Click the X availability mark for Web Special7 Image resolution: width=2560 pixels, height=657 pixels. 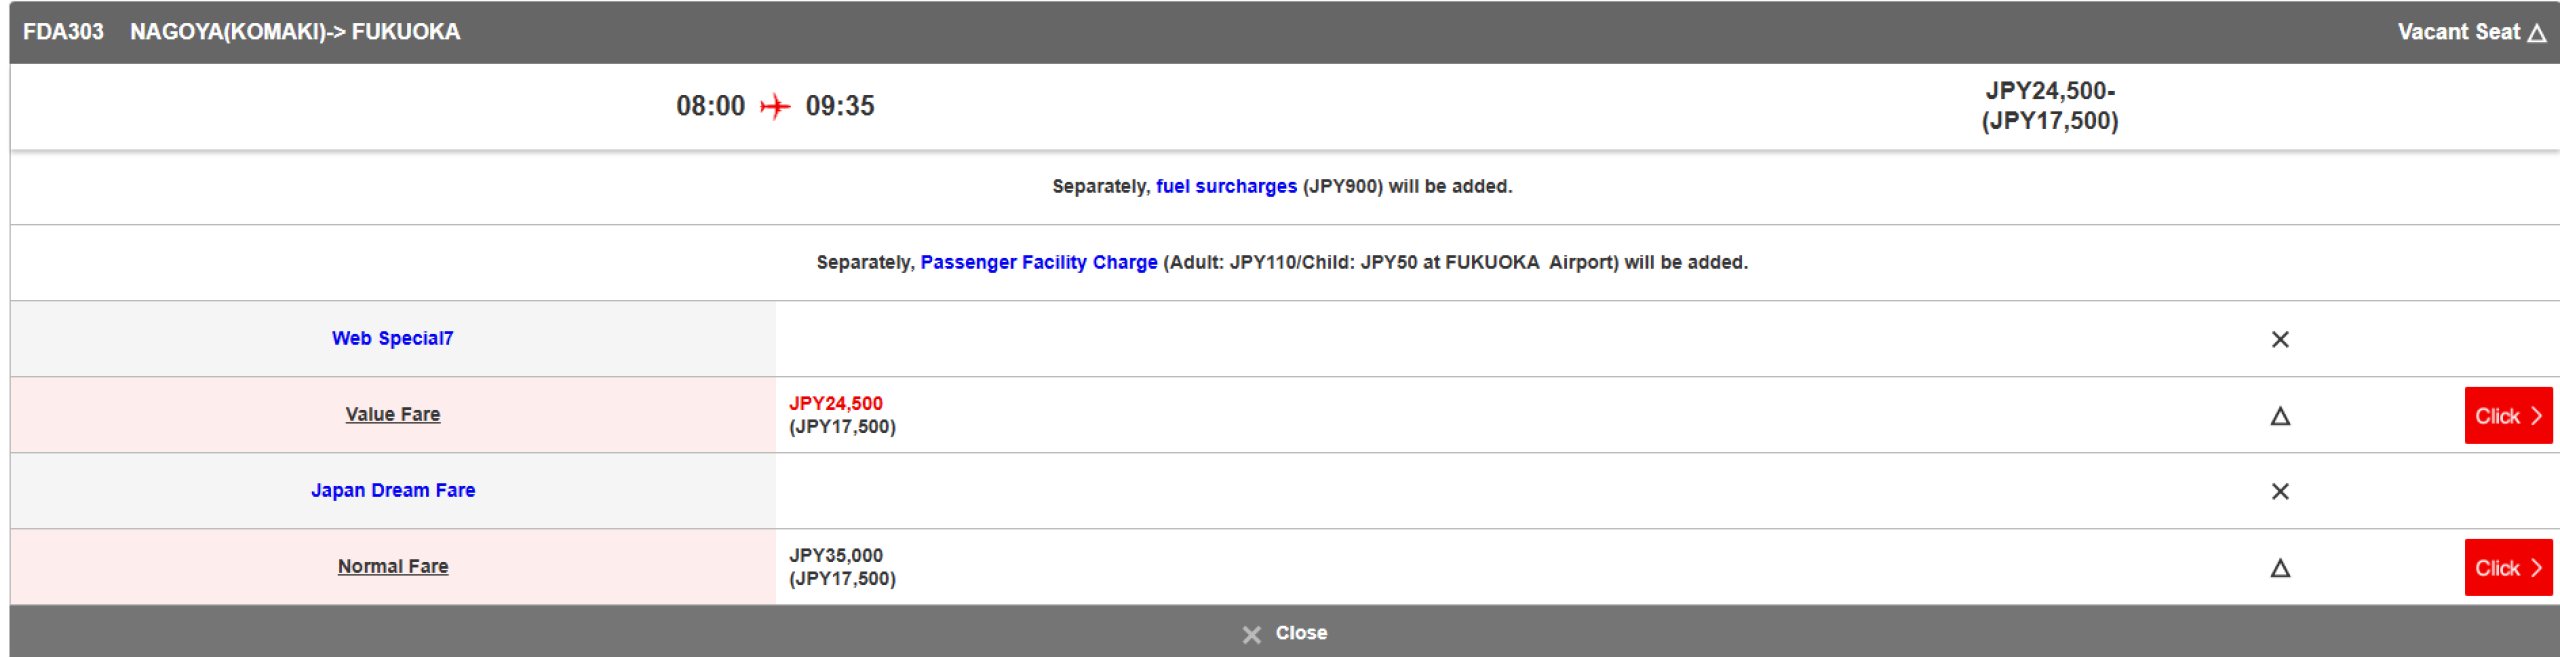tap(2279, 340)
